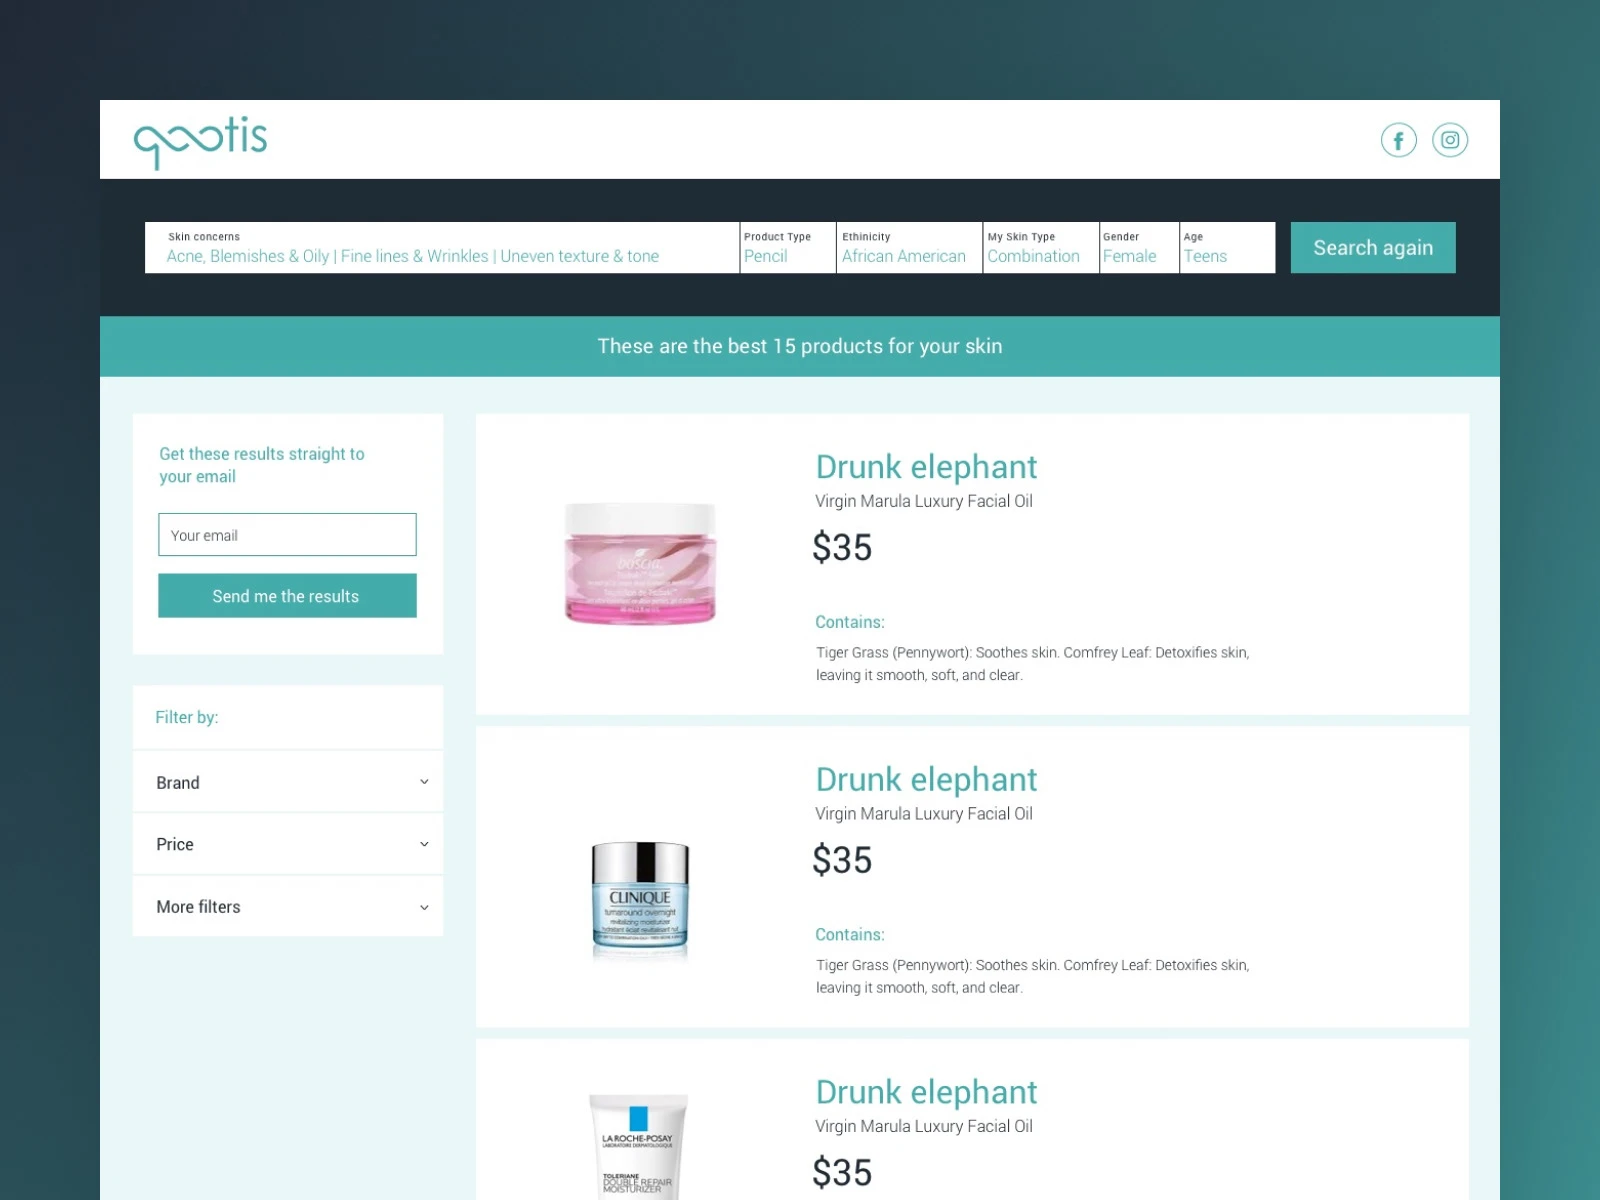Open the qootis logo home link
Screen dimensions: 1600x1200
(201, 142)
